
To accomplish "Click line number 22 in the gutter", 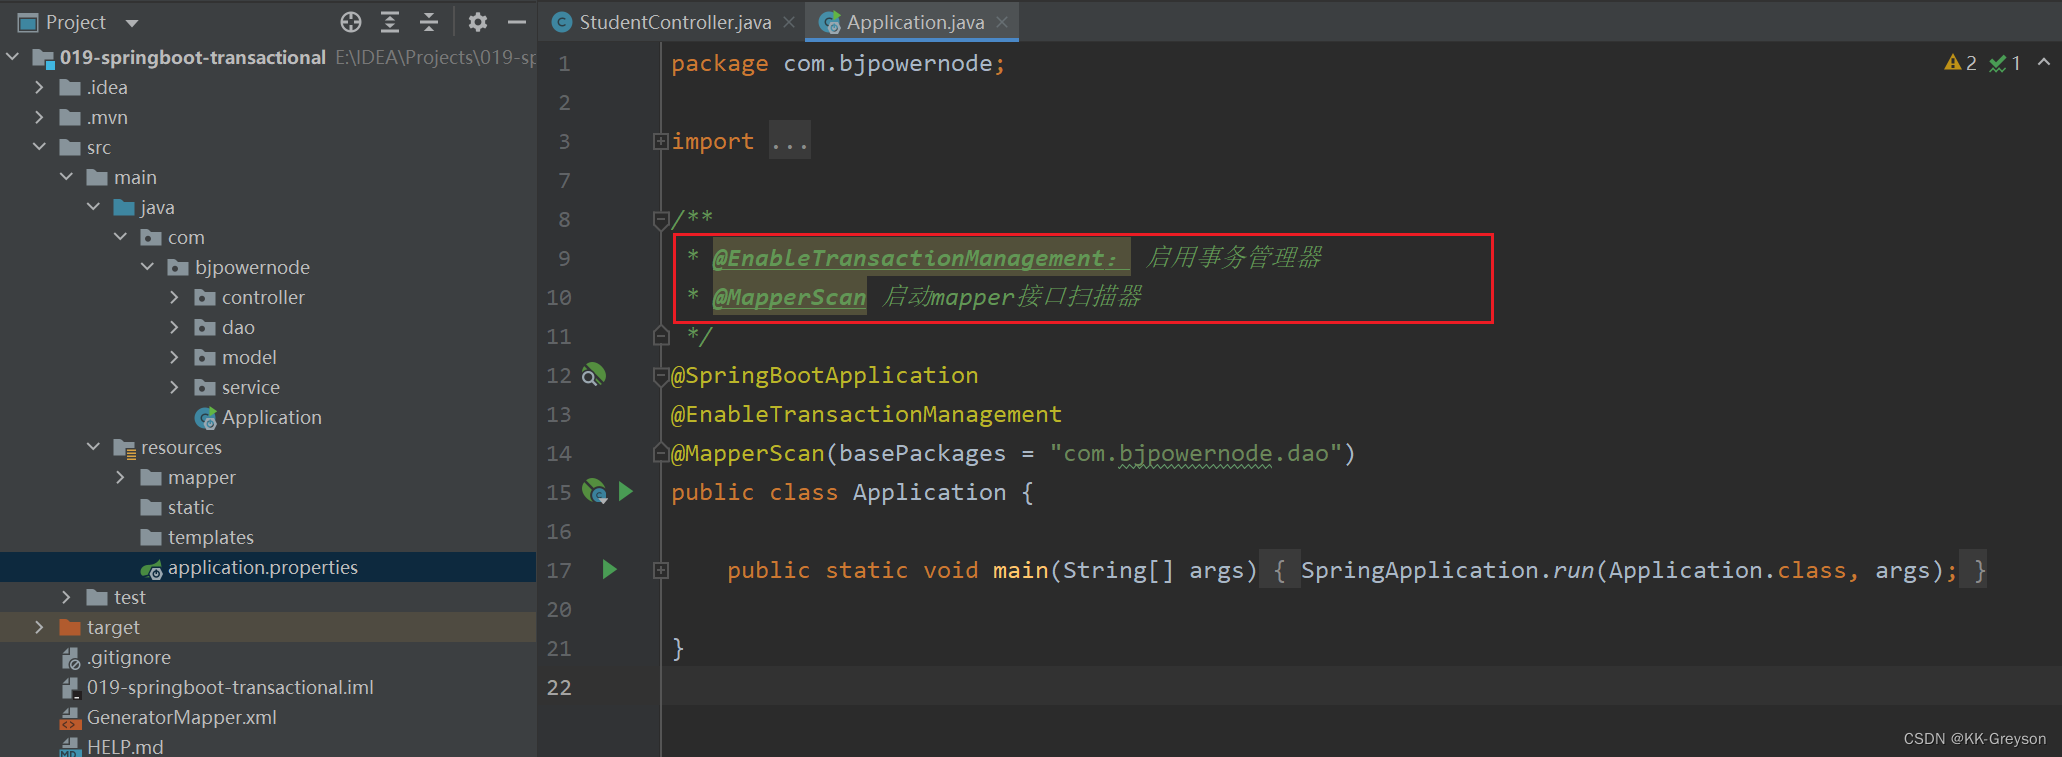I will point(559,687).
